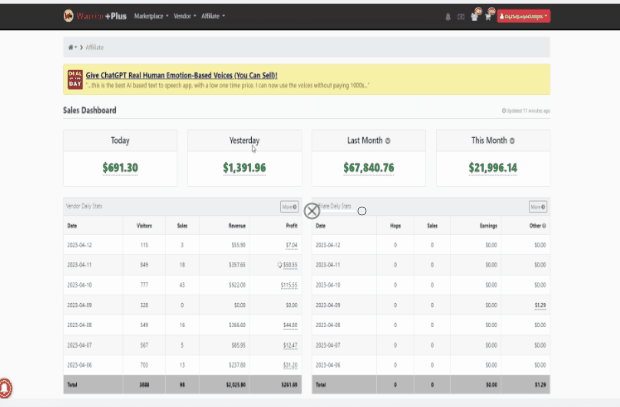
Task: Click the Warrior+Plus logo icon
Action: pos(69,16)
